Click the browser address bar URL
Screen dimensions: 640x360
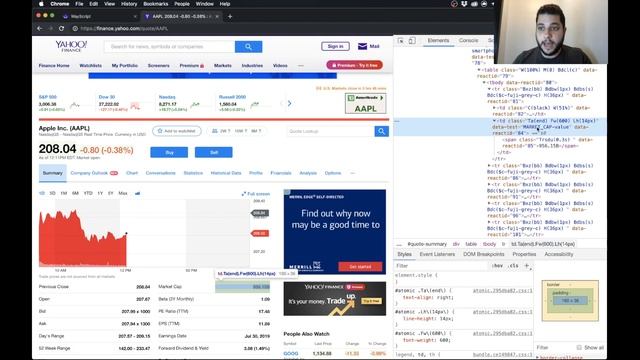(124, 29)
